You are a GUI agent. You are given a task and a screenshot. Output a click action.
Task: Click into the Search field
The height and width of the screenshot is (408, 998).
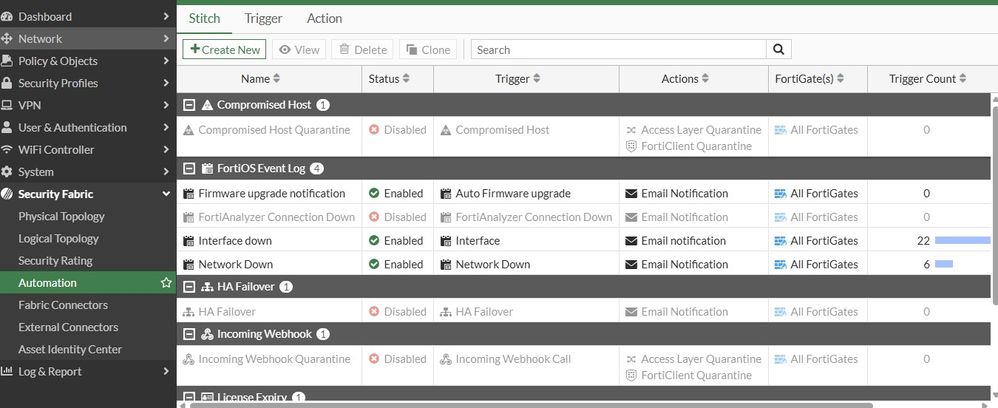tap(617, 49)
